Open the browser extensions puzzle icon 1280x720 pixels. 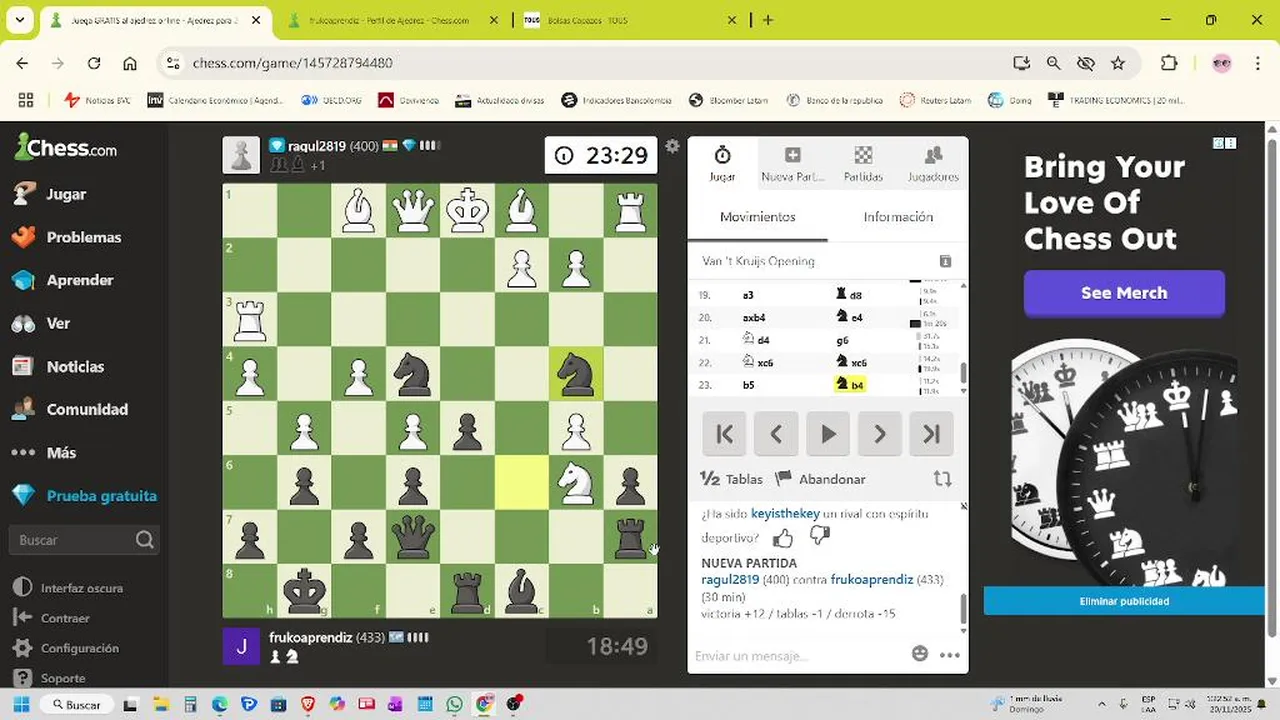pyautogui.click(x=1169, y=63)
